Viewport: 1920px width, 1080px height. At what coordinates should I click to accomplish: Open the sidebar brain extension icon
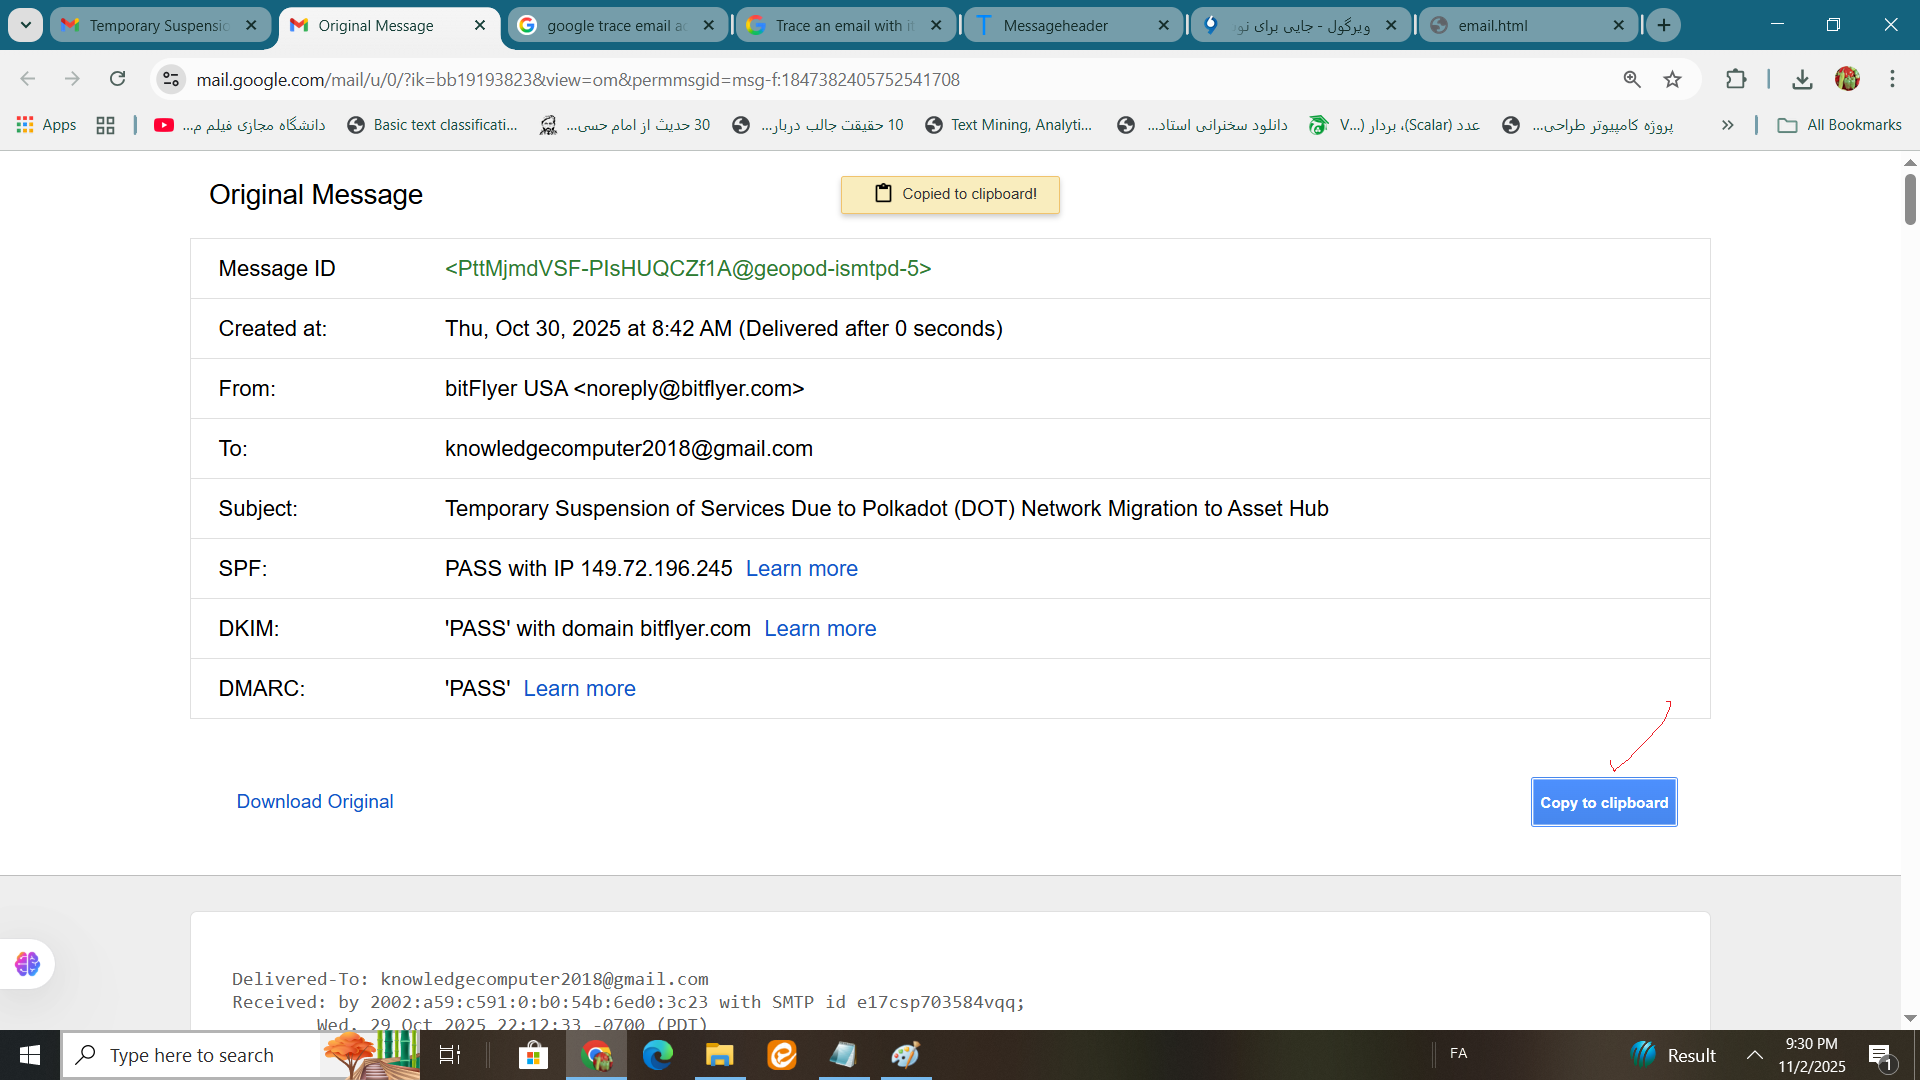27,963
